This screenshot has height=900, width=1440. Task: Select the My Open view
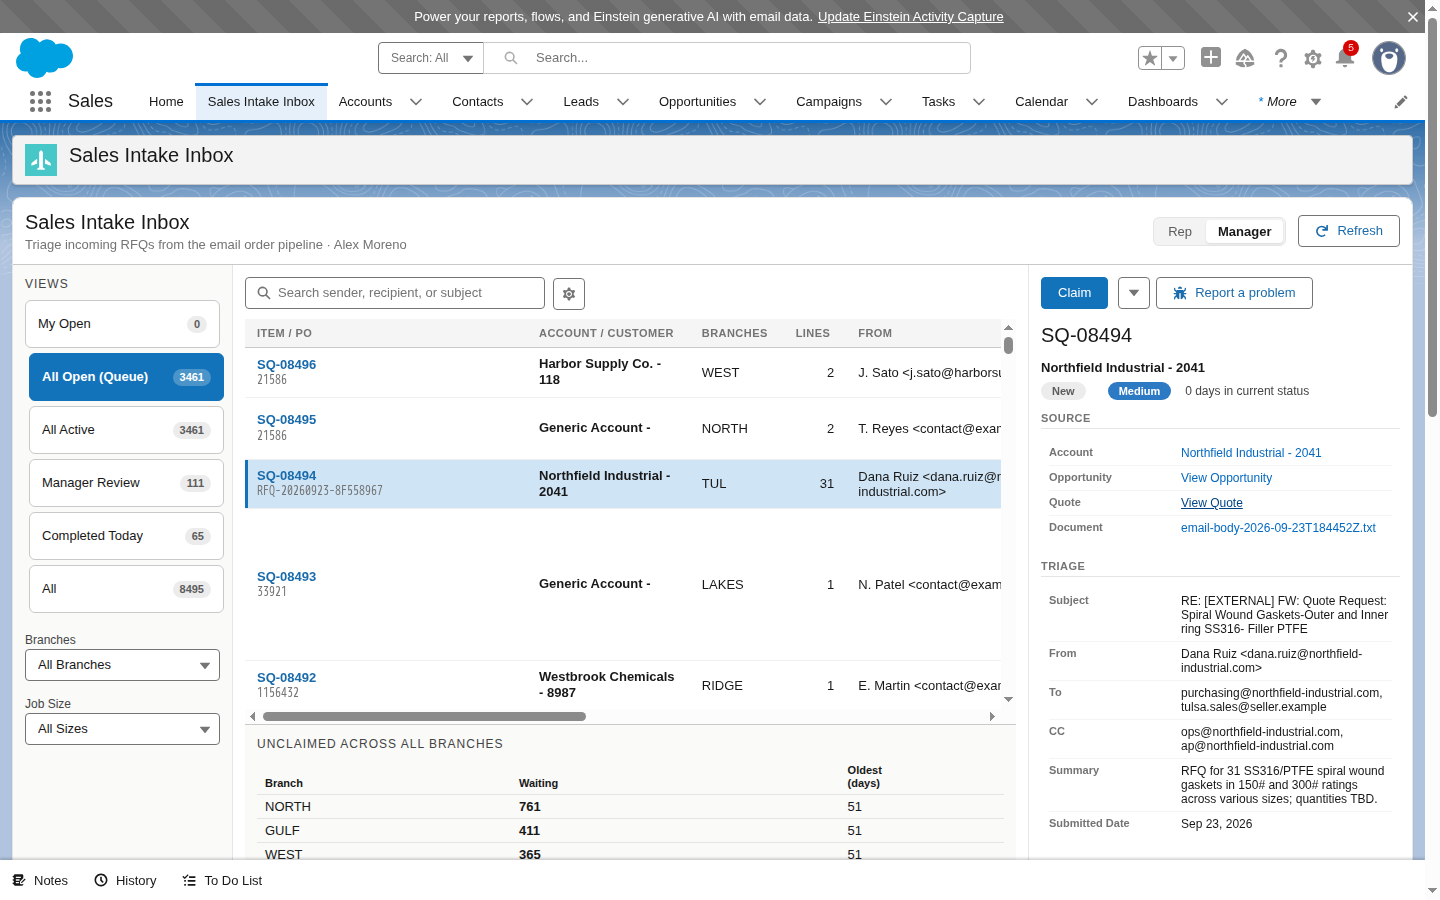(x=122, y=325)
